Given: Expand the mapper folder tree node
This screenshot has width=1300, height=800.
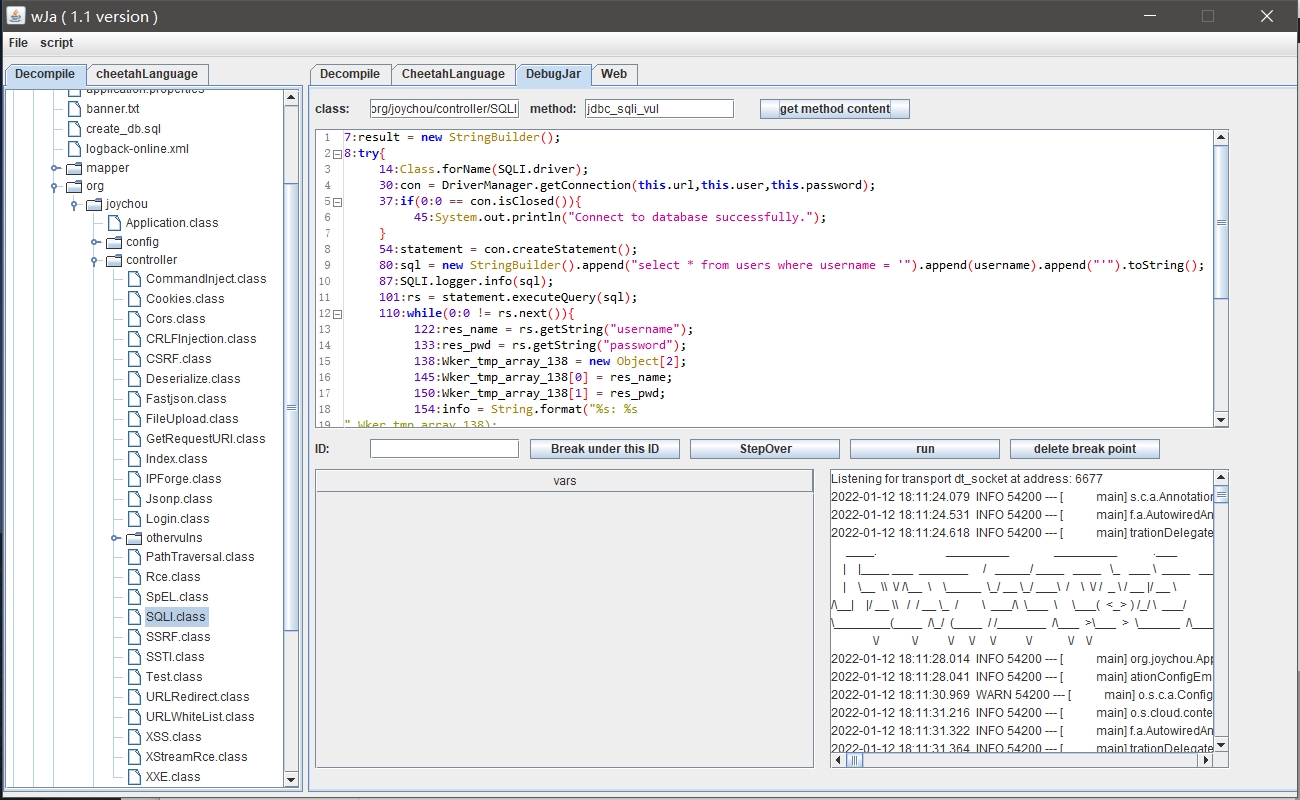Looking at the screenshot, I should coord(56,168).
